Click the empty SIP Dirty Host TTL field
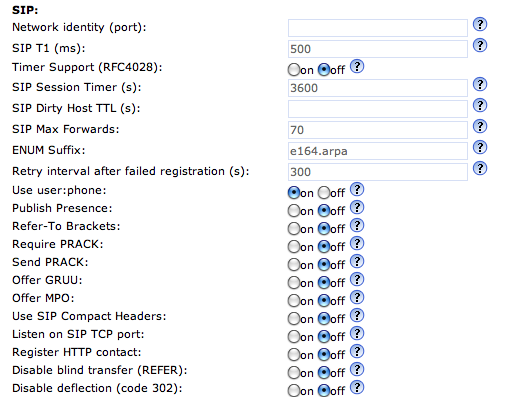Viewport: 529px width, 397px height. 378,109
